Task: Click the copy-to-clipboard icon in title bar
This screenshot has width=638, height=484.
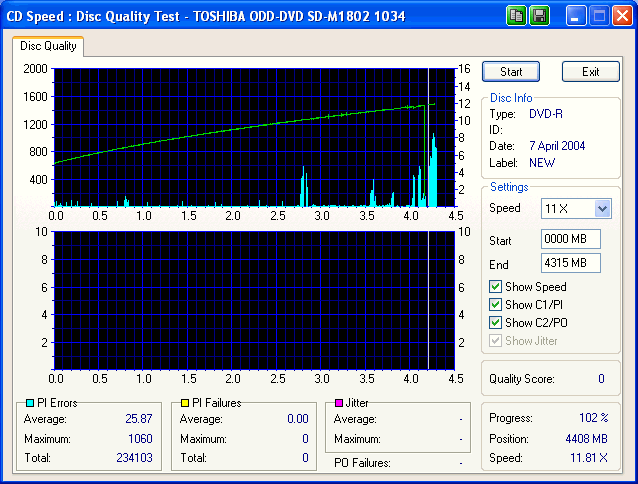Action: point(517,16)
